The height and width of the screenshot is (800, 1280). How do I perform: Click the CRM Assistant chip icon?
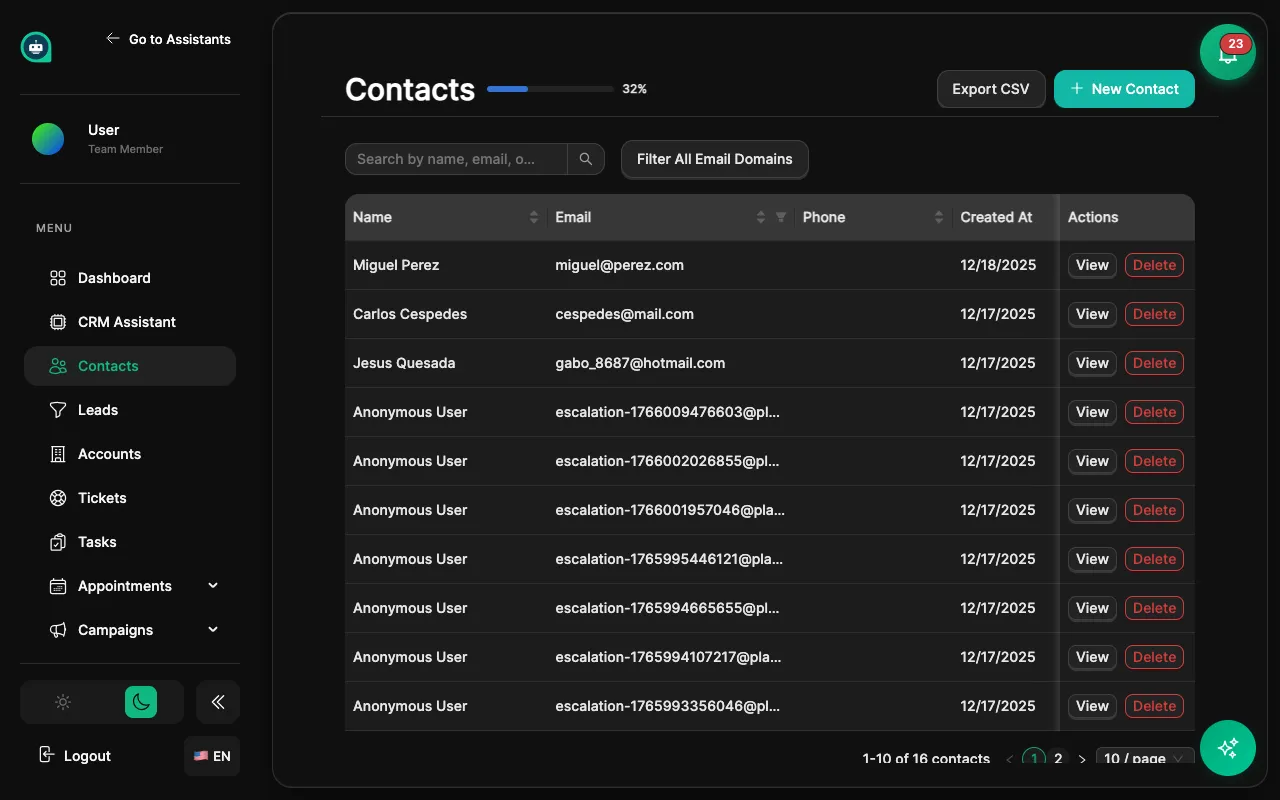pyautogui.click(x=58, y=322)
